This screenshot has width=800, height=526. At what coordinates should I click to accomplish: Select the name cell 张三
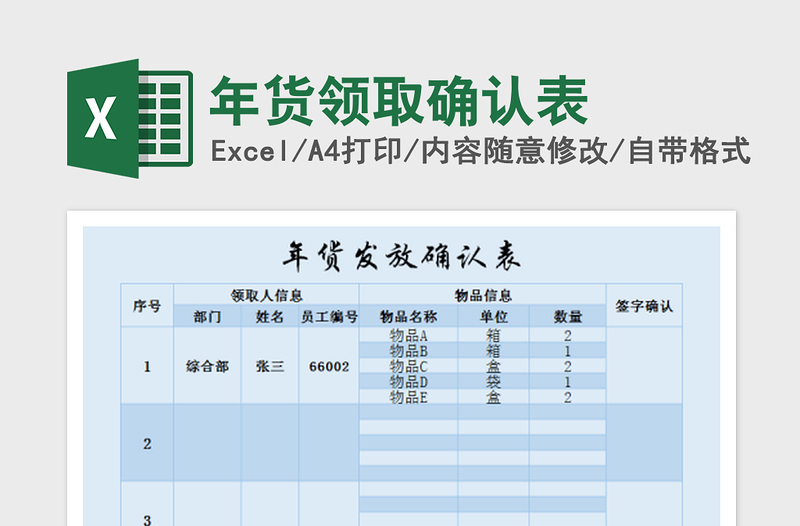tap(269, 366)
